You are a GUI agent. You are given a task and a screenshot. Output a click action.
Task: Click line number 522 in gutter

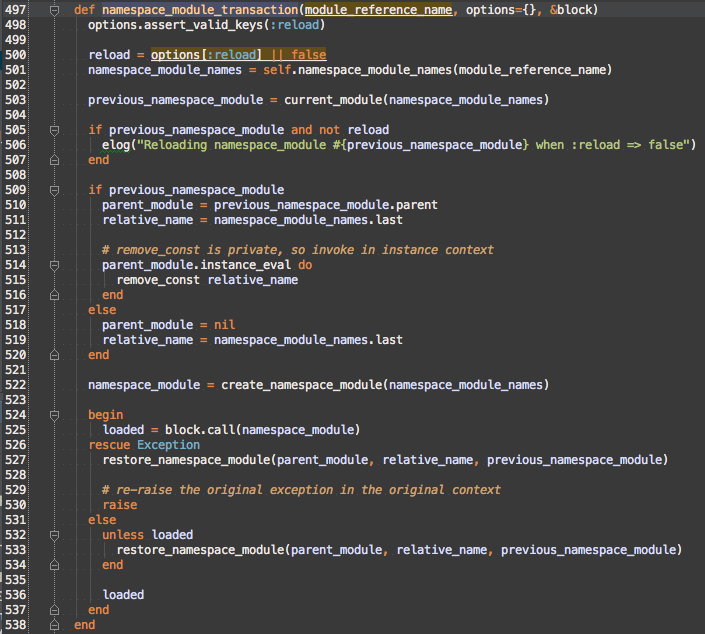16,385
